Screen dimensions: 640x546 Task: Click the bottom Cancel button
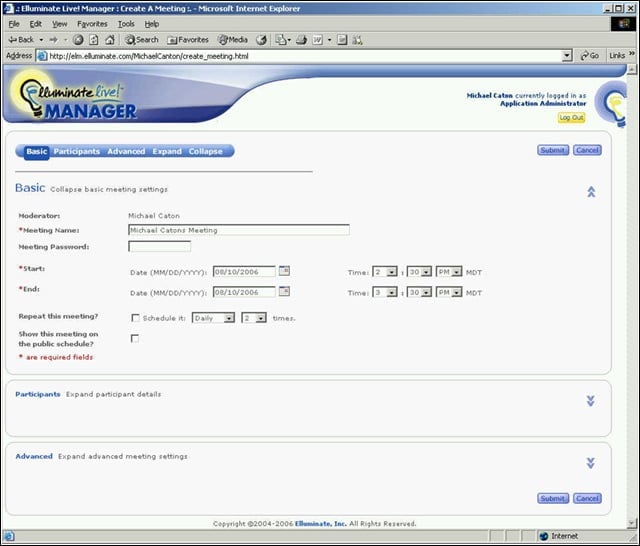coord(587,498)
